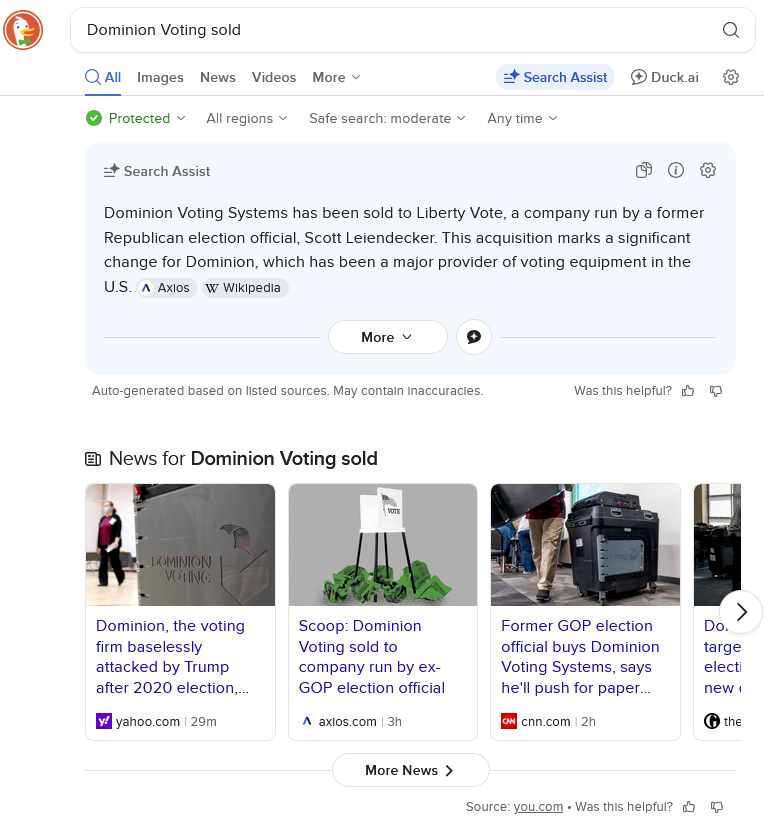
Task: Open the Axios source link
Action: (167, 288)
